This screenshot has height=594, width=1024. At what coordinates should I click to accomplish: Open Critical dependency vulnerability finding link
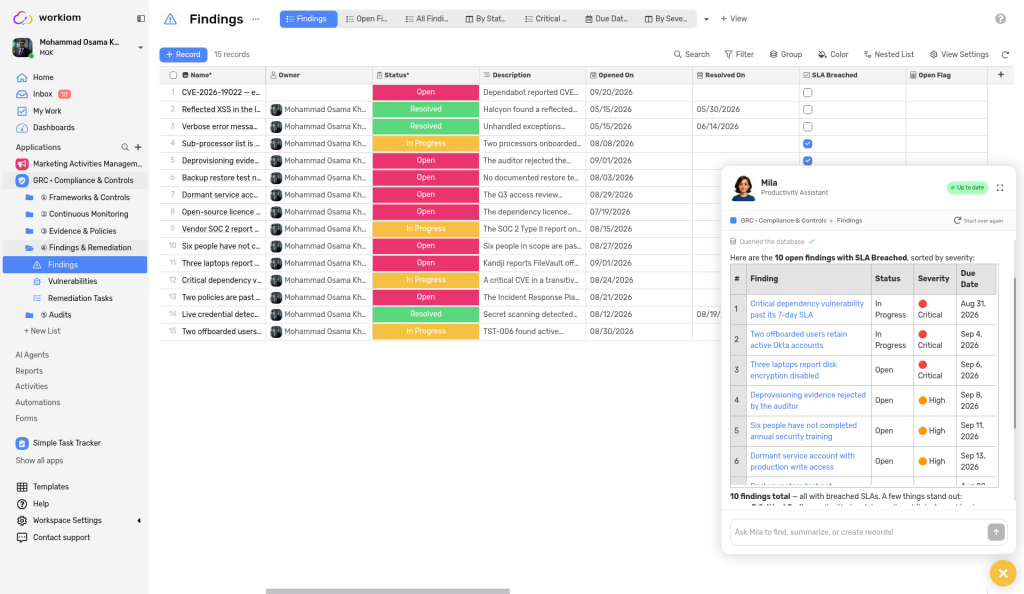pyautogui.click(x=807, y=309)
